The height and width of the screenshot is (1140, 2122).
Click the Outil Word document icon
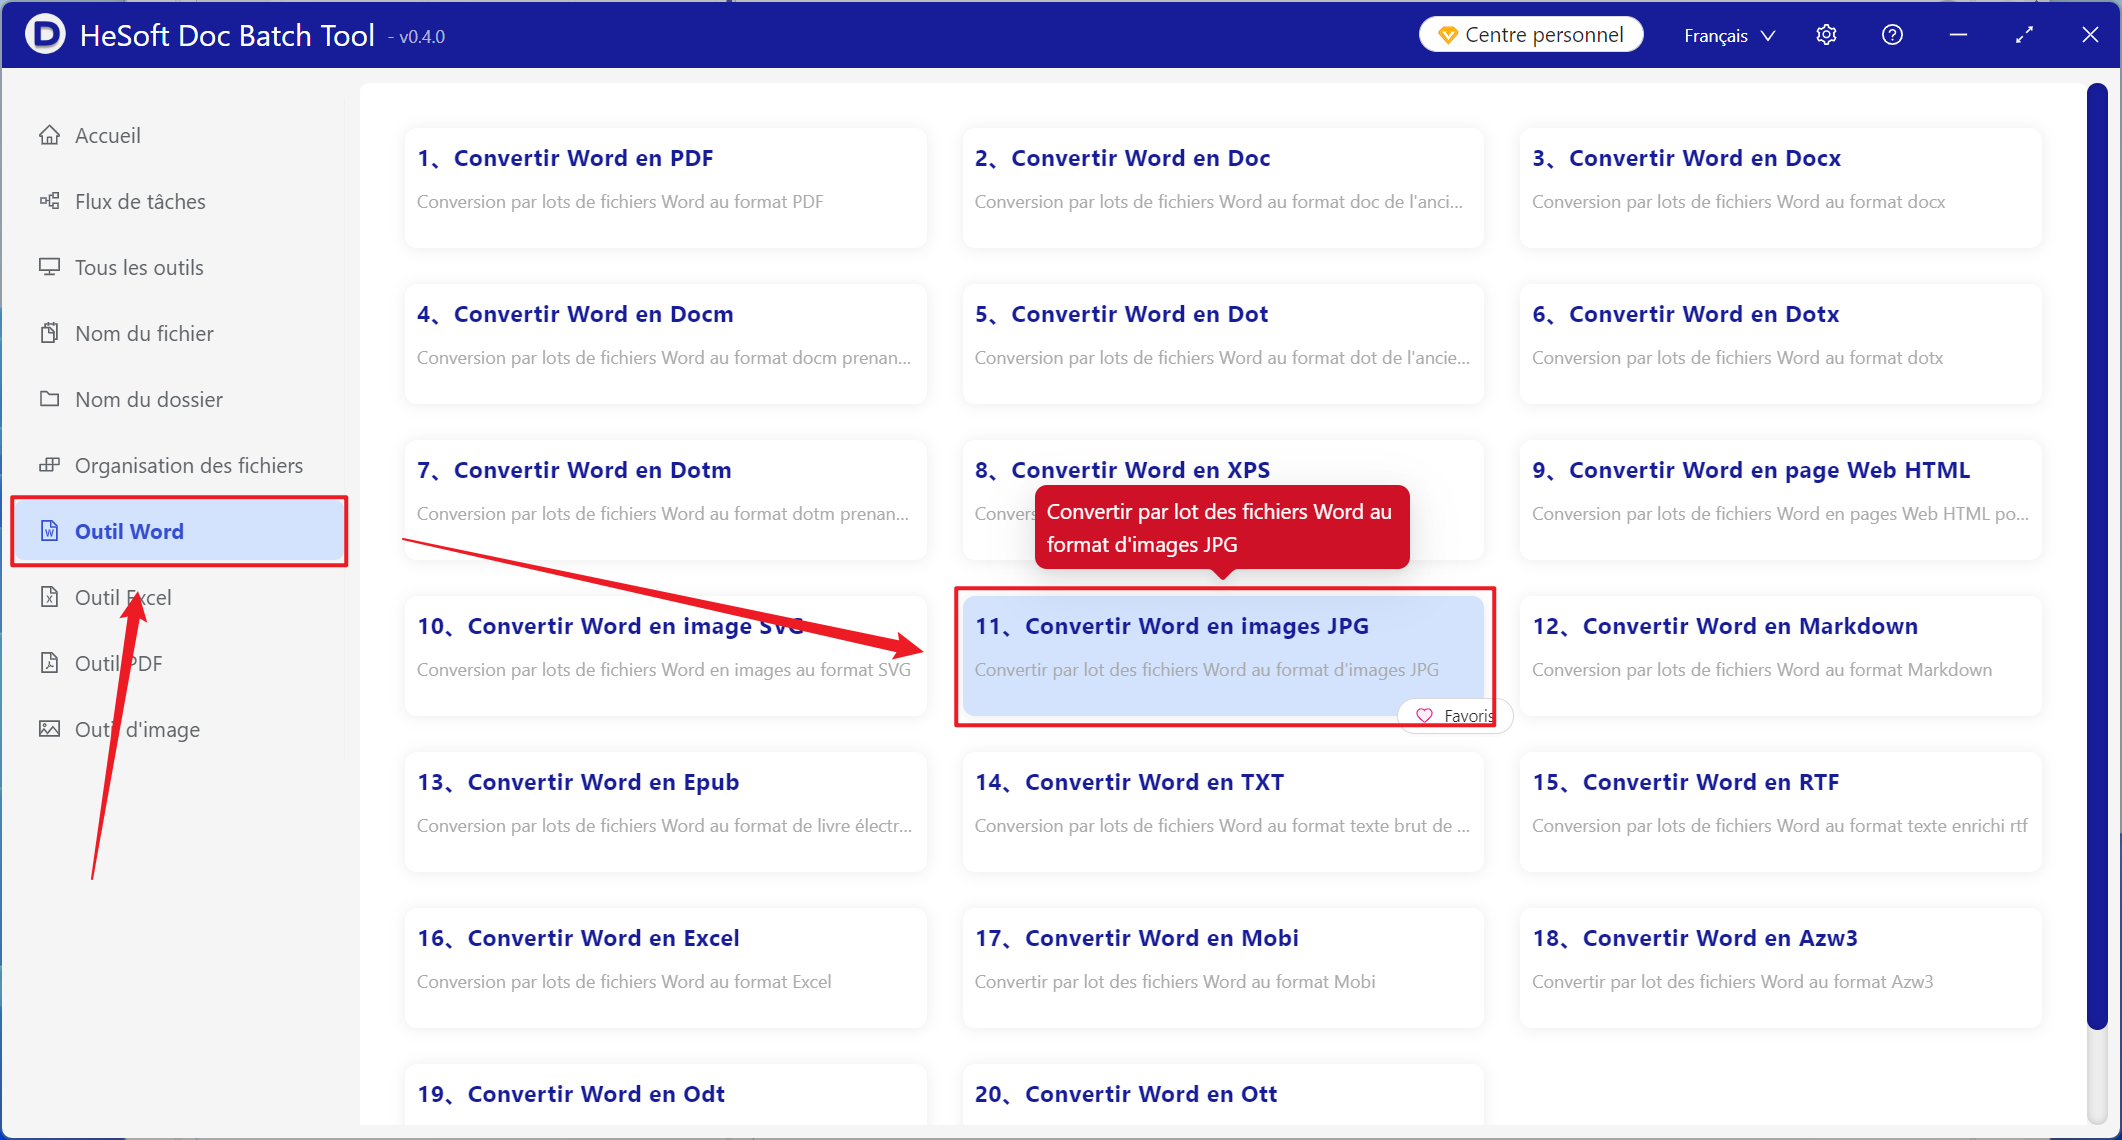click(49, 531)
